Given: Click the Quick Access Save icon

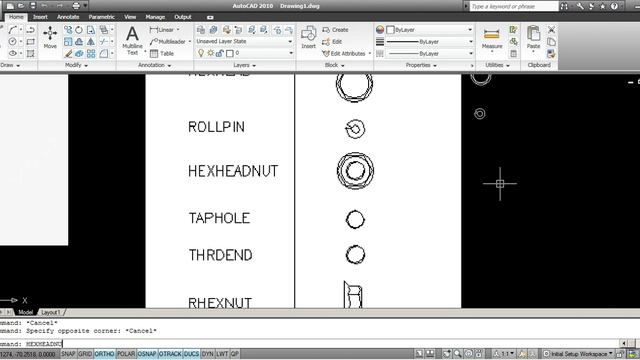Looking at the screenshot, I should [33, 6].
